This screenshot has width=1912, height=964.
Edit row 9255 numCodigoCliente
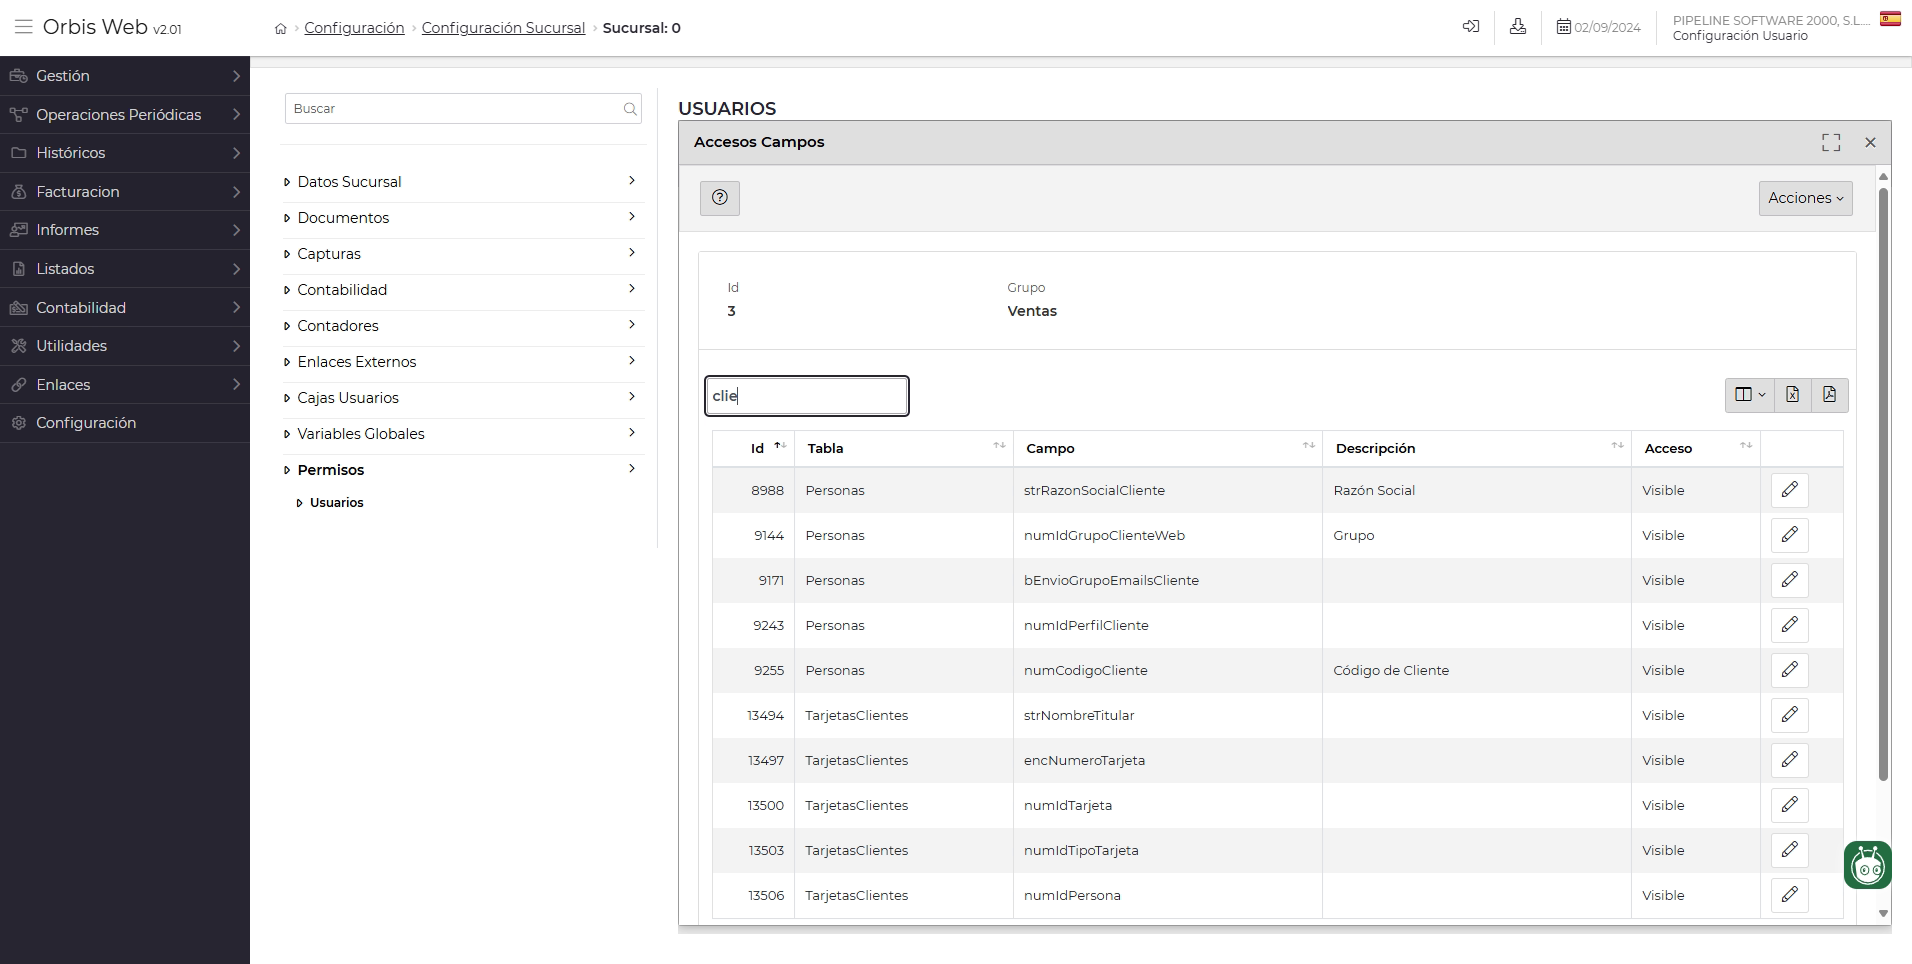click(1790, 670)
